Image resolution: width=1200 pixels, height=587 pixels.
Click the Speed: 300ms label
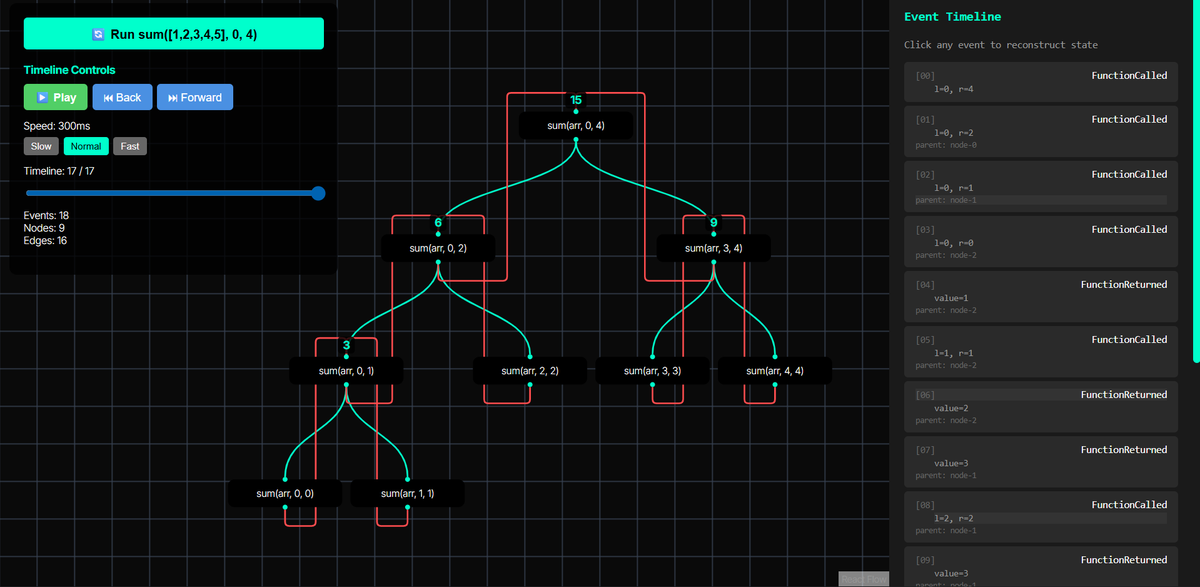pos(57,126)
